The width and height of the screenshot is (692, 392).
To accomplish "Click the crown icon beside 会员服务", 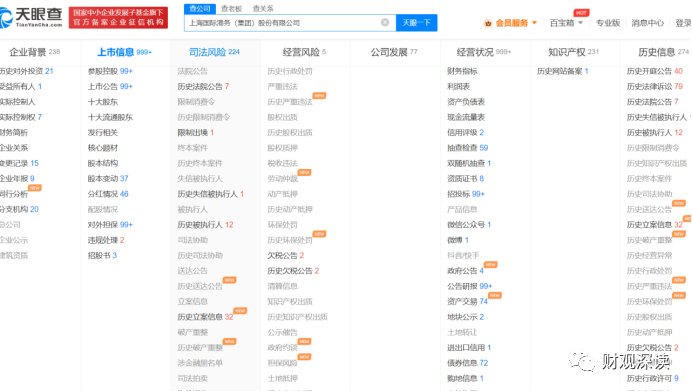I will click(488, 23).
